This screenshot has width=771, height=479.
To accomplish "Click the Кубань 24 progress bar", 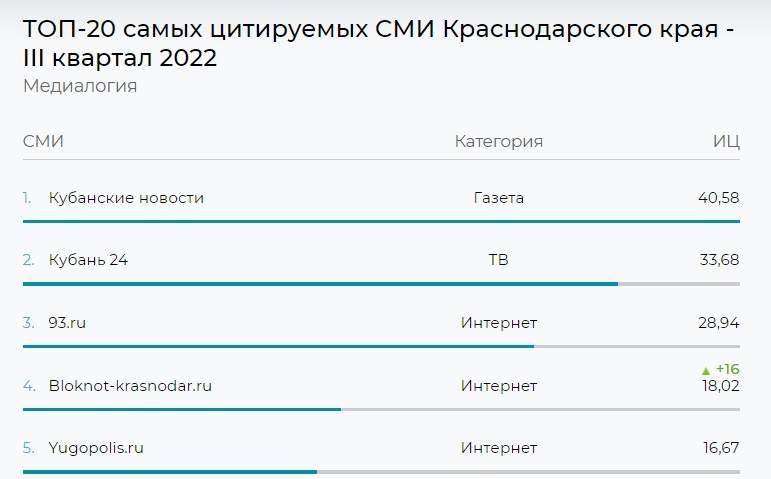I will [x=320, y=284].
